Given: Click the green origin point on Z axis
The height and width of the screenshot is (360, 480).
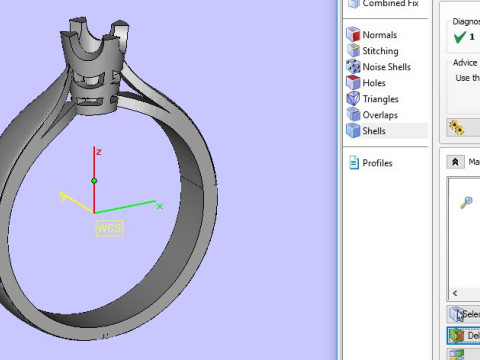Looking at the screenshot, I should pyautogui.click(x=94, y=181).
